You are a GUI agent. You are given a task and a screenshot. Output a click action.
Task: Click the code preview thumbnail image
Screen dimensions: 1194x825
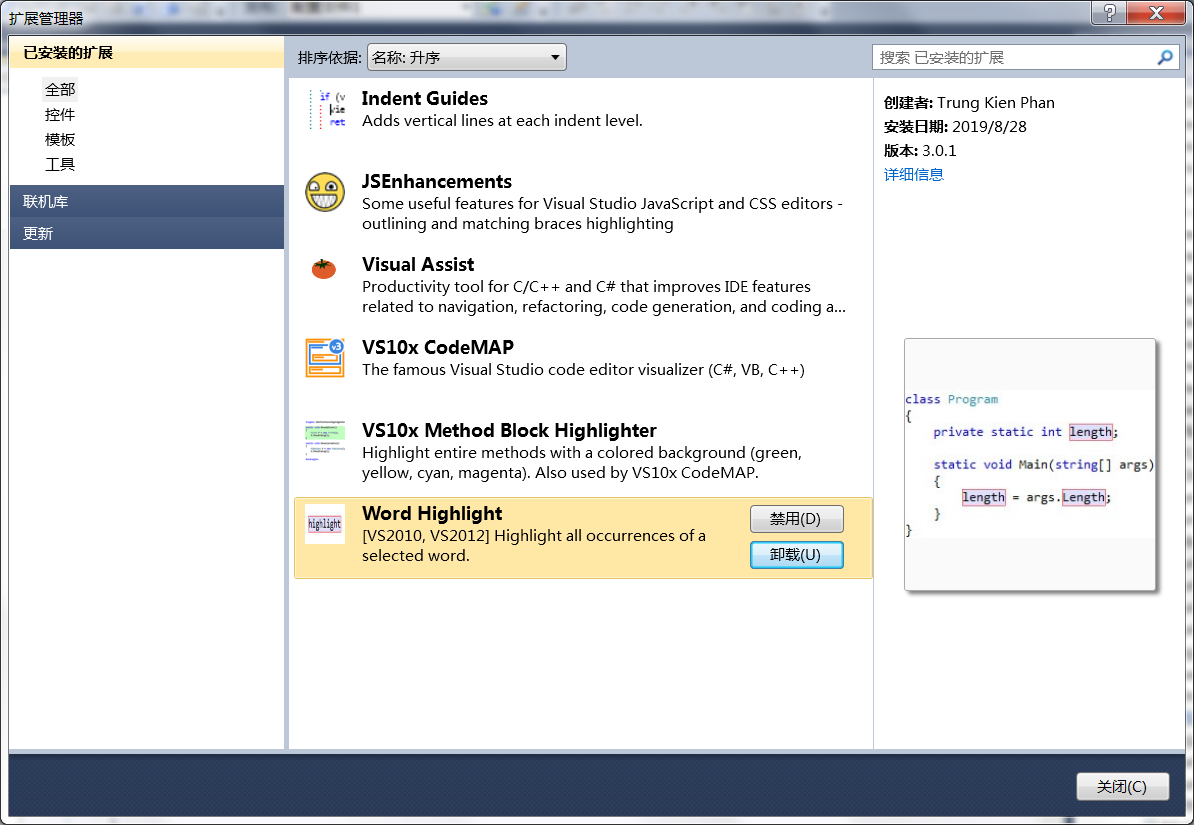(x=1030, y=464)
